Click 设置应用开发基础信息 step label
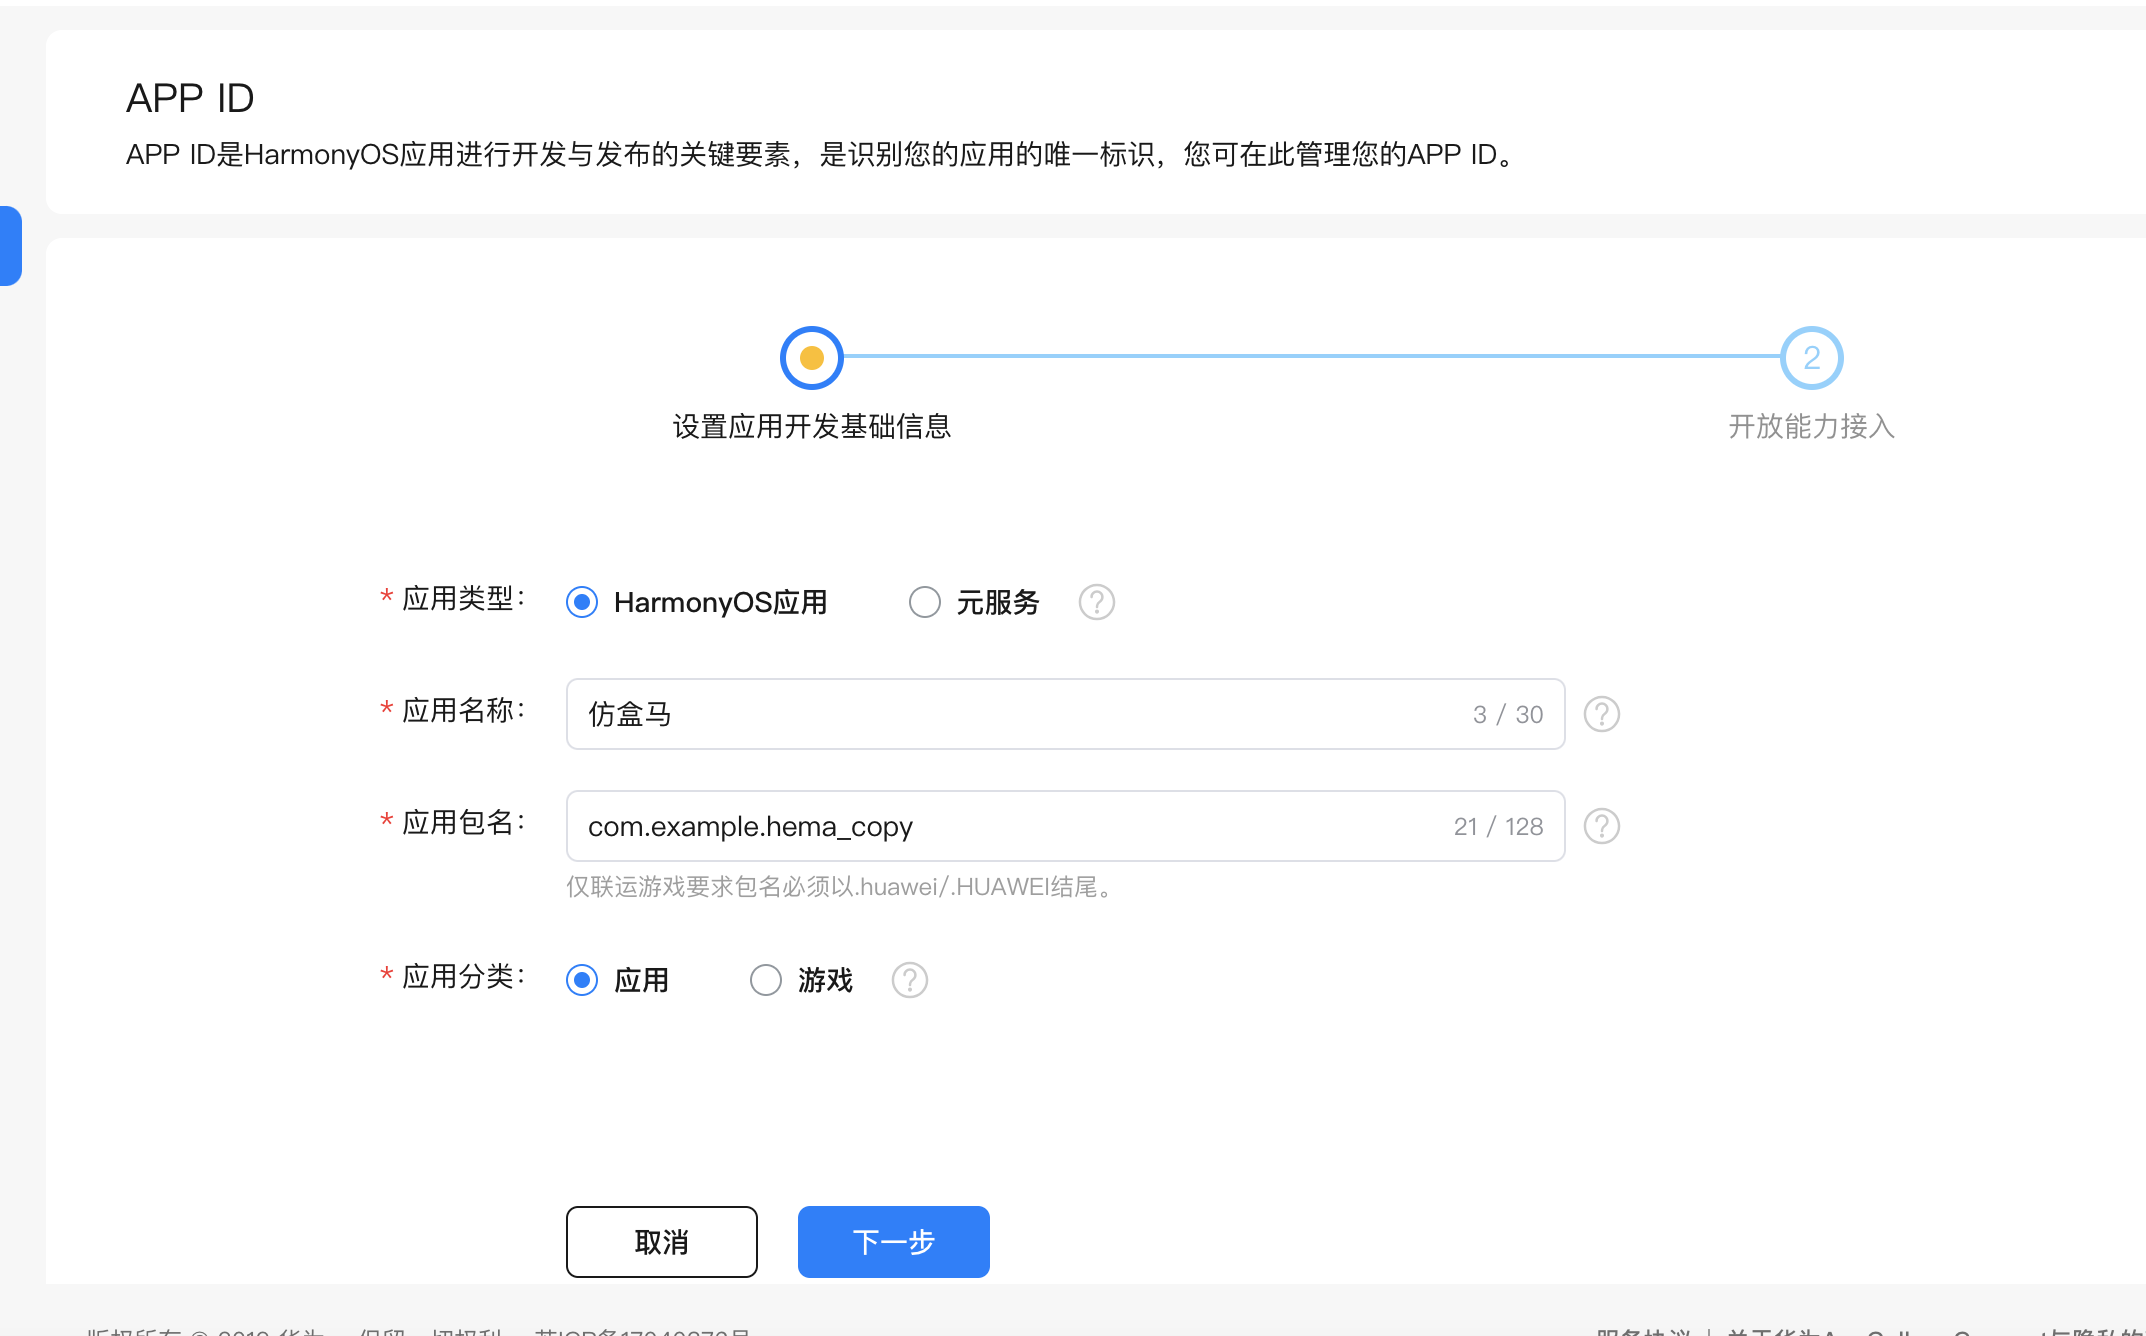Viewport: 2146px width, 1336px height. coord(811,427)
